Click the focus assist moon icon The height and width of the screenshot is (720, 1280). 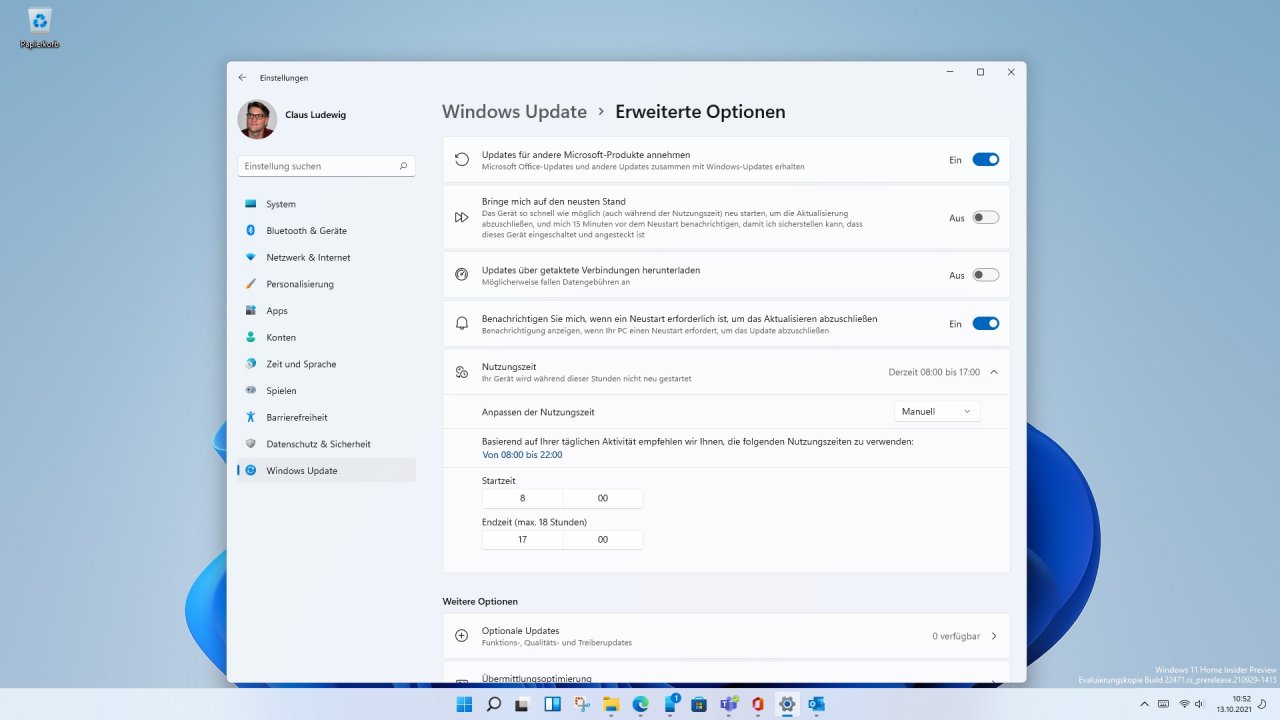[1264, 704]
